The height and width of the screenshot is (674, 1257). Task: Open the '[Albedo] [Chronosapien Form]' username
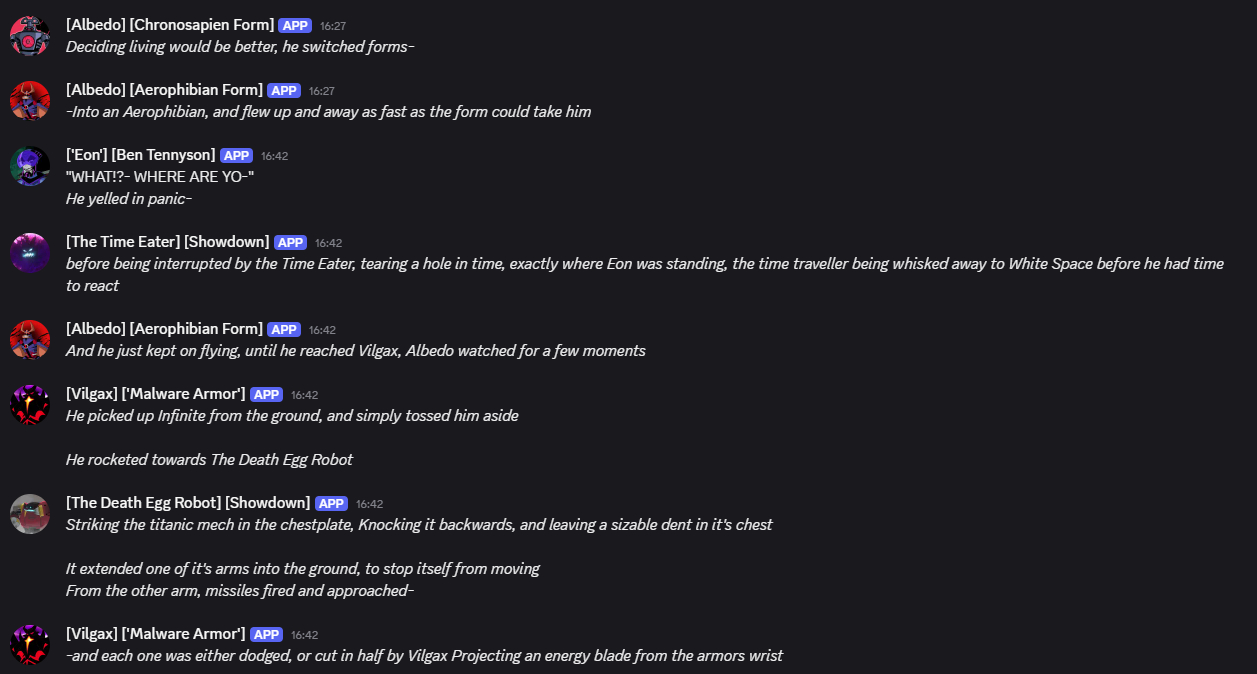click(169, 25)
